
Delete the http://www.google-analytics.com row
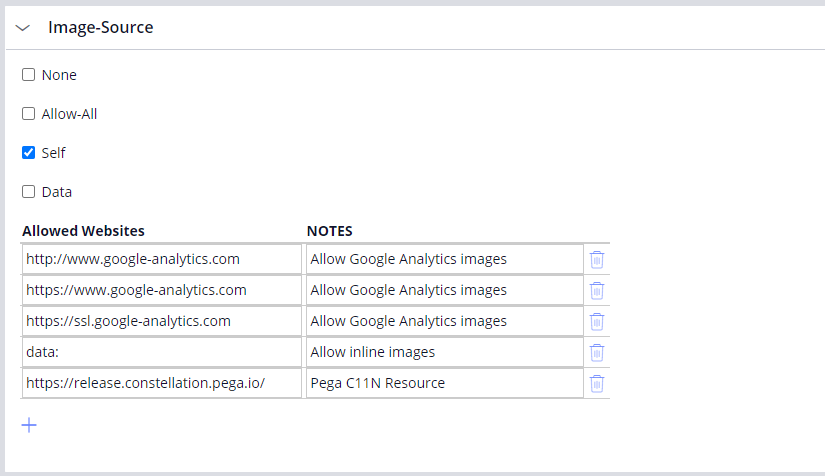coord(597,260)
